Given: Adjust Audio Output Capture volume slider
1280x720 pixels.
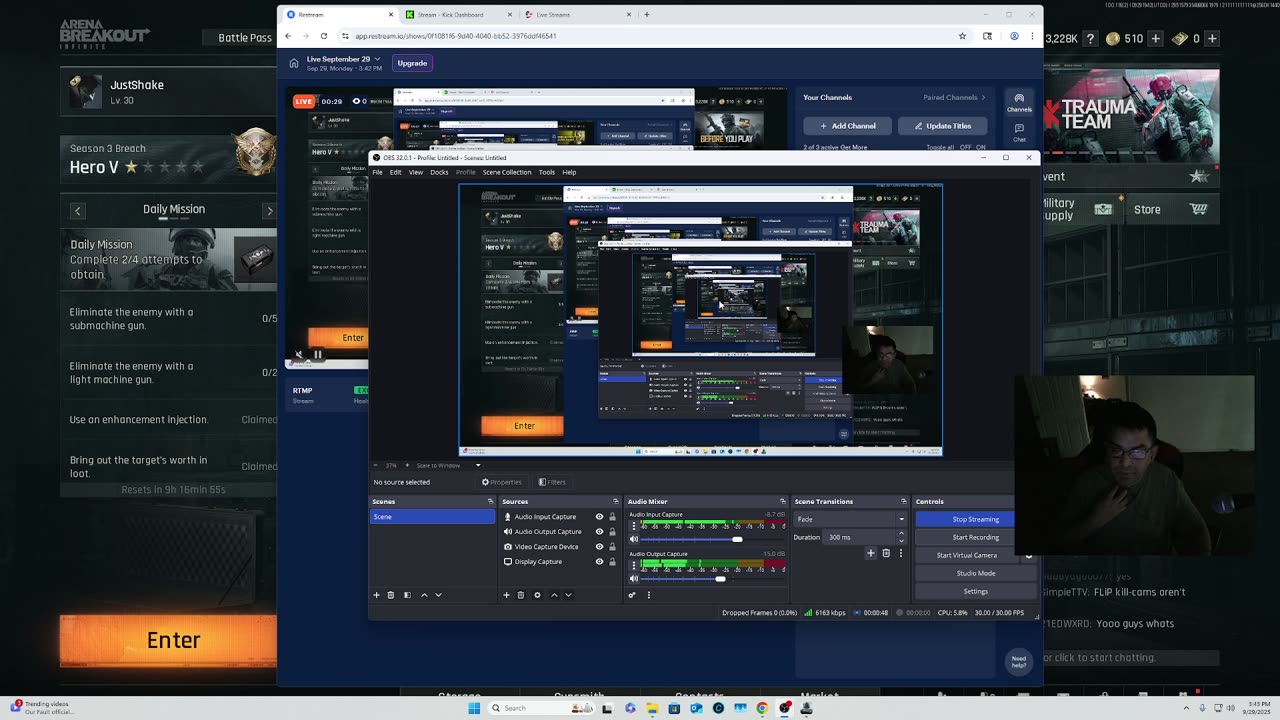Looking at the screenshot, I should coord(720,578).
